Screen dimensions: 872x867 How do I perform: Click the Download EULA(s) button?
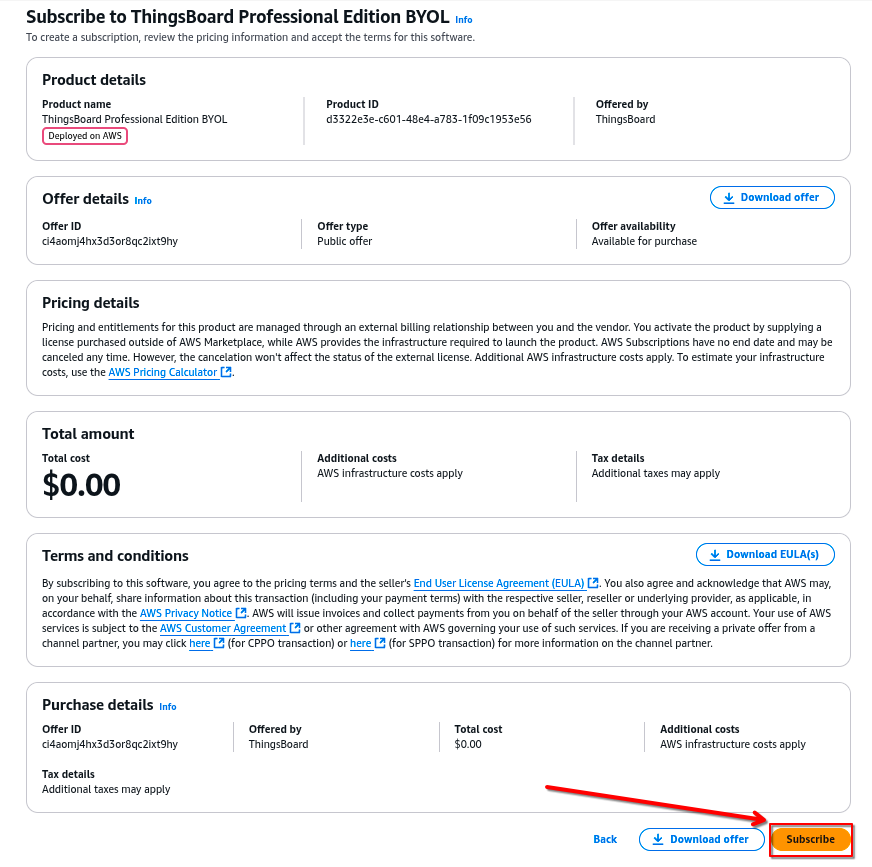[x=765, y=554]
